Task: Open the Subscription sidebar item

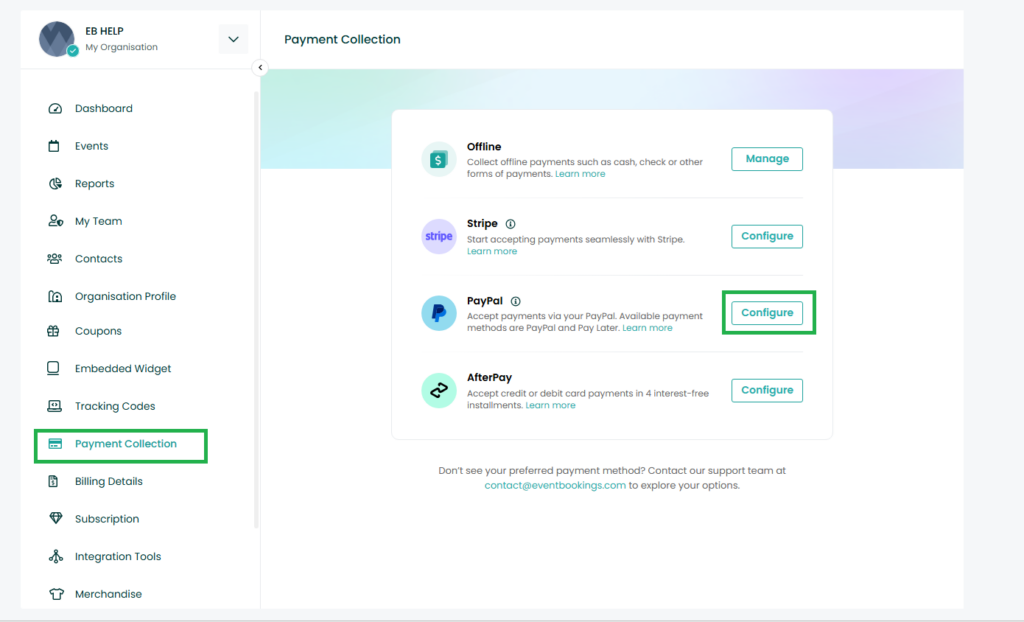Action: 106,519
